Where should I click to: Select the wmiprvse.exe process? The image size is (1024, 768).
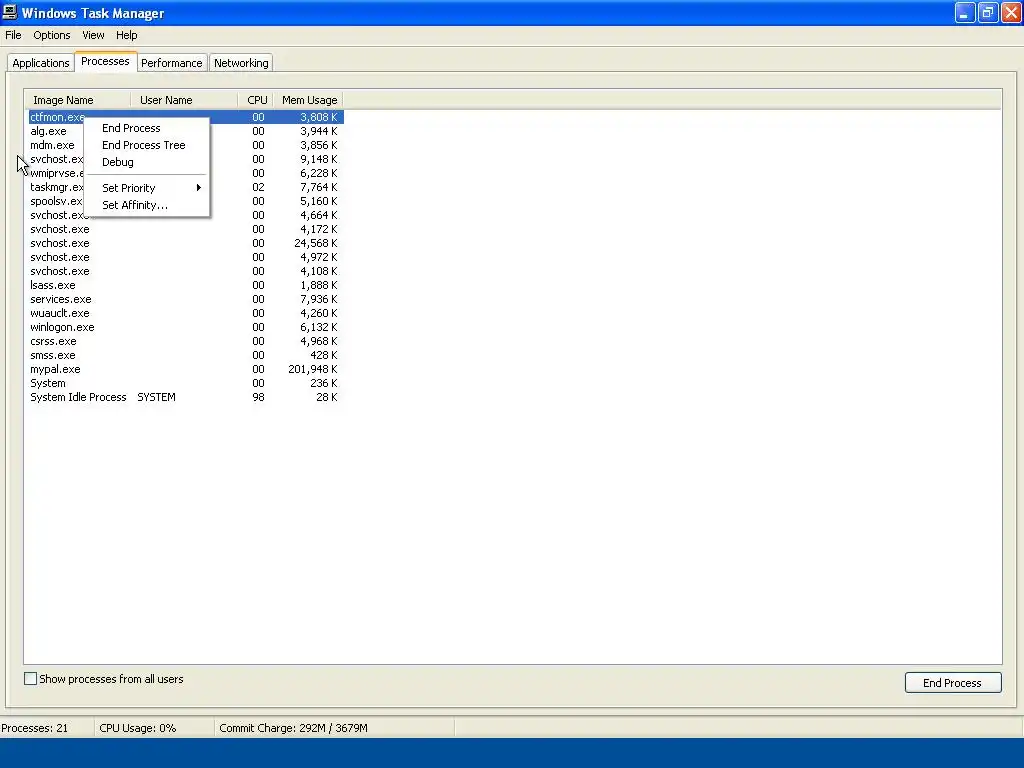click(x=185, y=173)
